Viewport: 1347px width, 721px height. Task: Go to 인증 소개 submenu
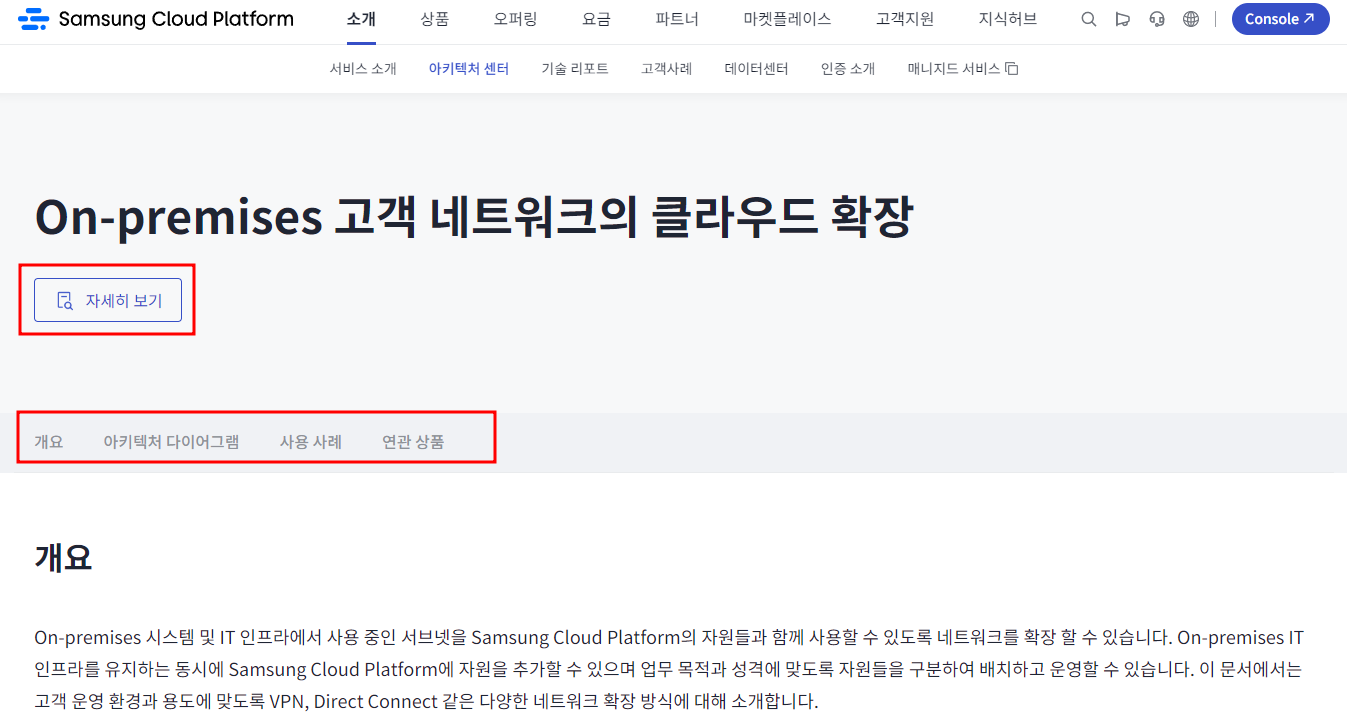848,69
